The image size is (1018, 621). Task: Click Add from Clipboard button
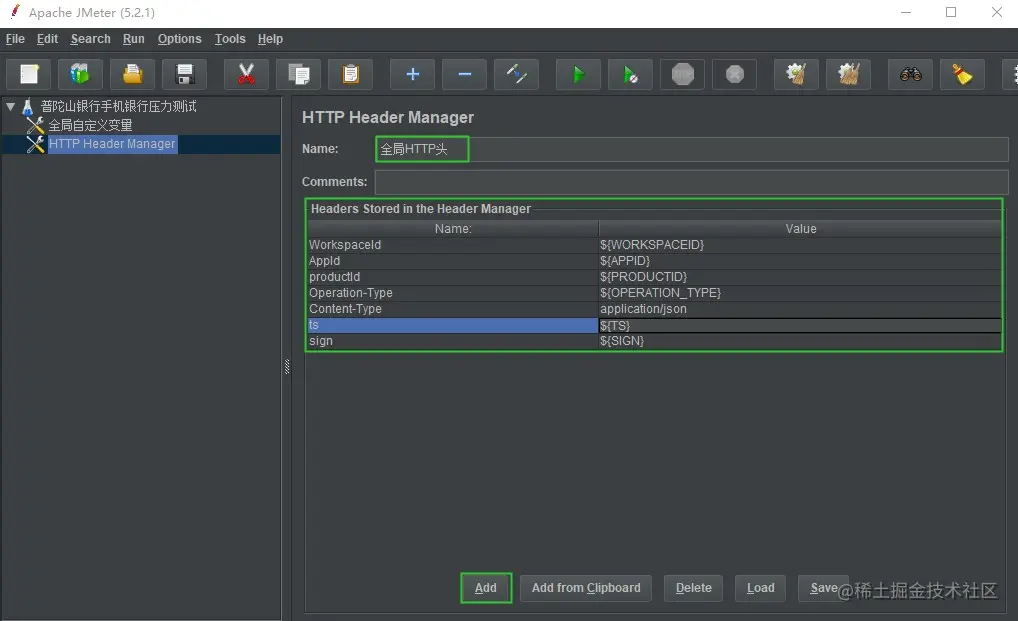click(x=586, y=588)
